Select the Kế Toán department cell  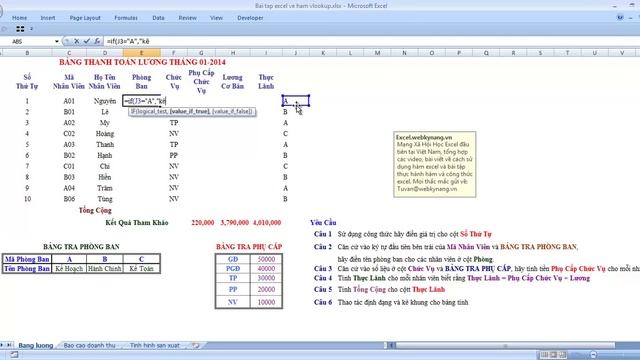[x=141, y=269]
